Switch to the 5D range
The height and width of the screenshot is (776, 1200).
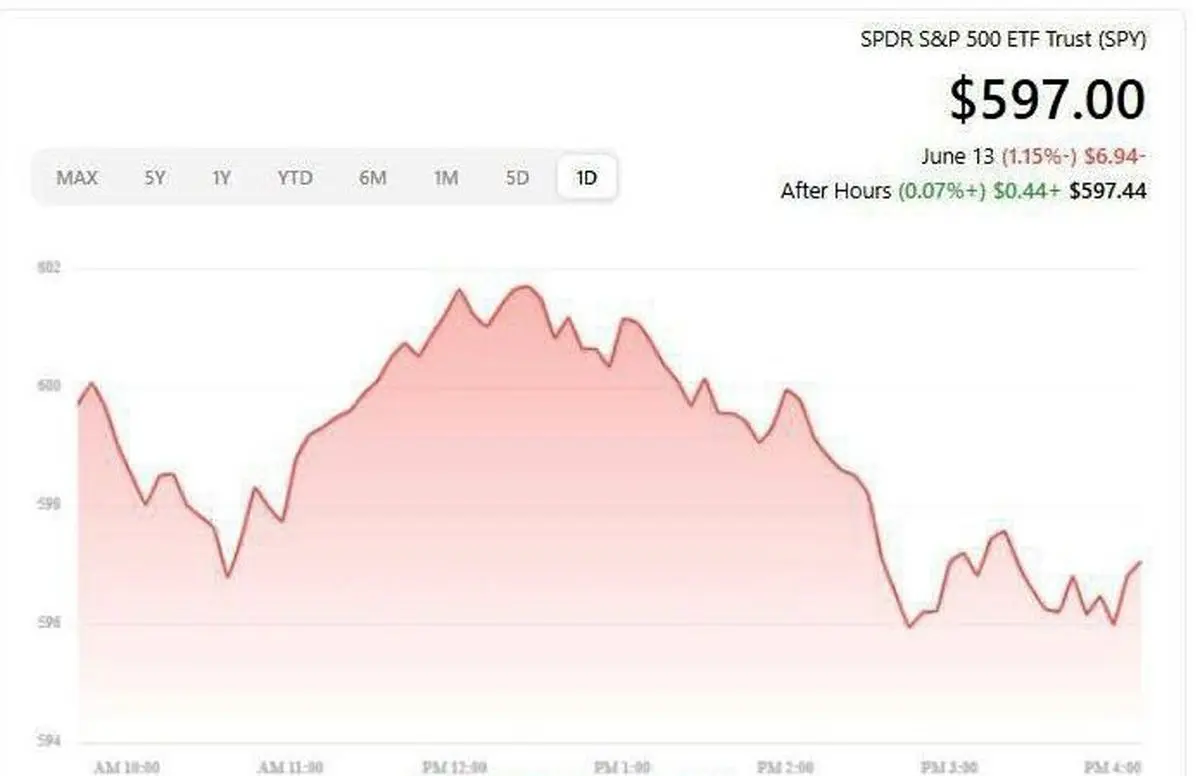pyautogui.click(x=516, y=179)
